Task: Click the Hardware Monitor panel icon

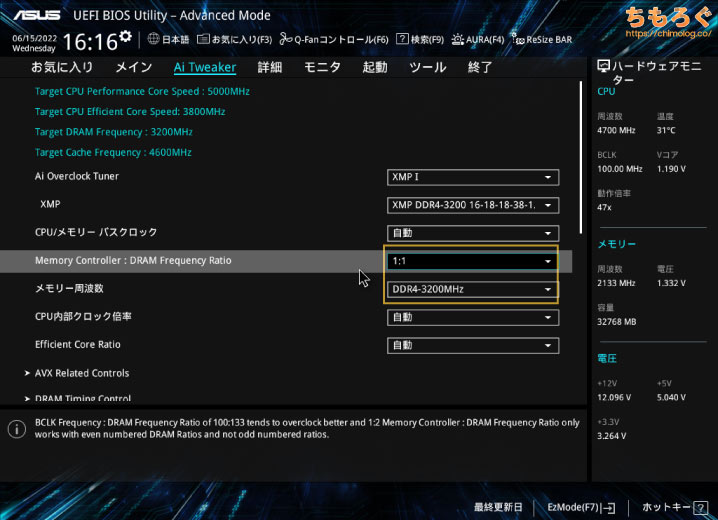Action: click(604, 67)
